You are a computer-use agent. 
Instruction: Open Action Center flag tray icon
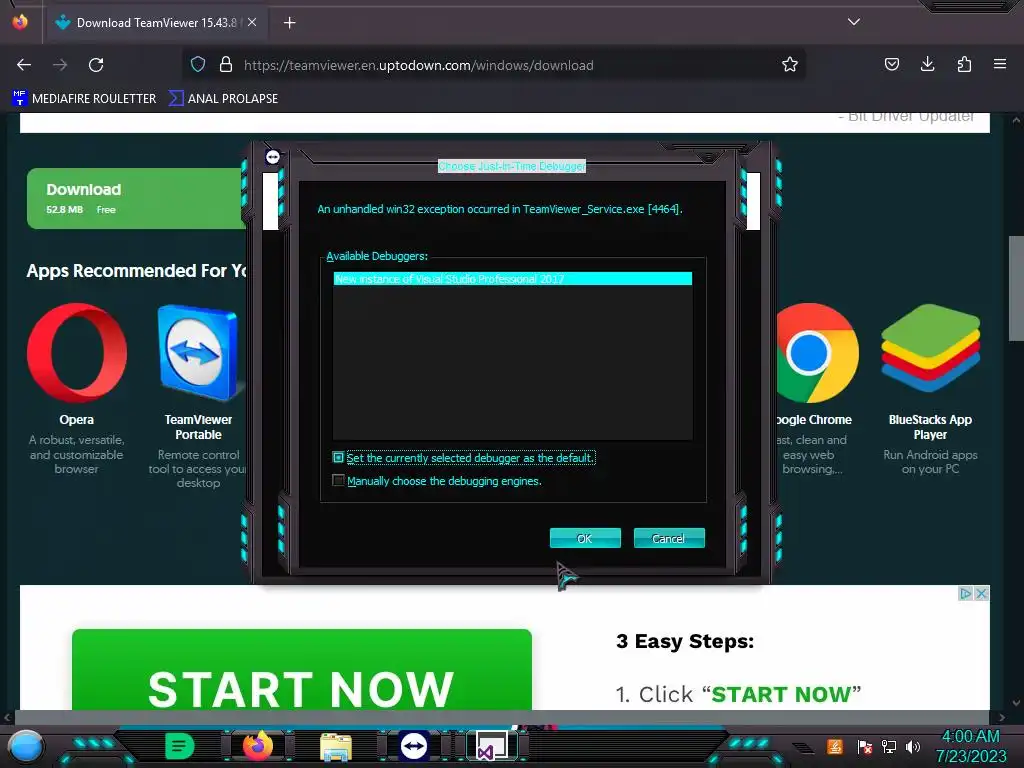tap(865, 746)
